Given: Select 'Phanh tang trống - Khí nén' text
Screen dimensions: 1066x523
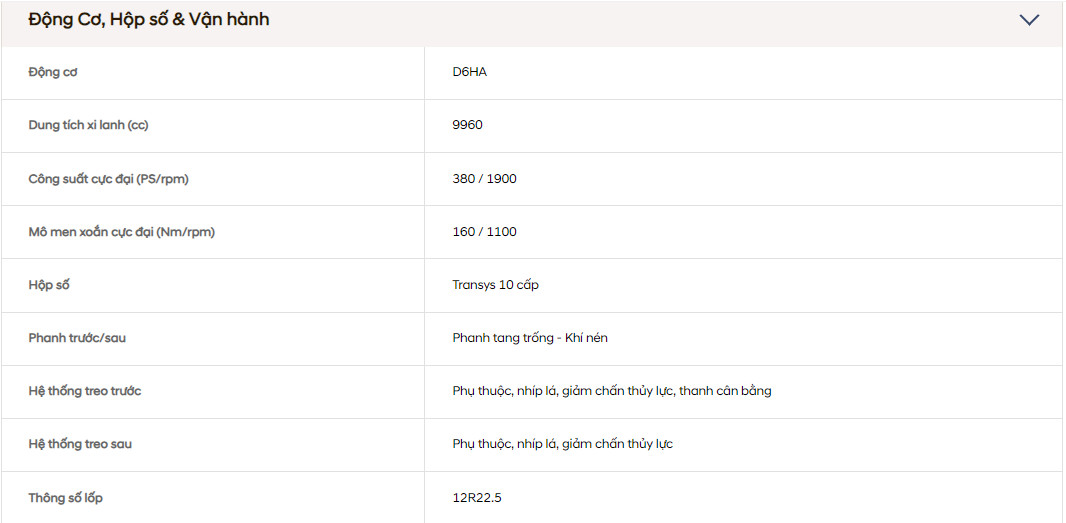Looking at the screenshot, I should (530, 338).
